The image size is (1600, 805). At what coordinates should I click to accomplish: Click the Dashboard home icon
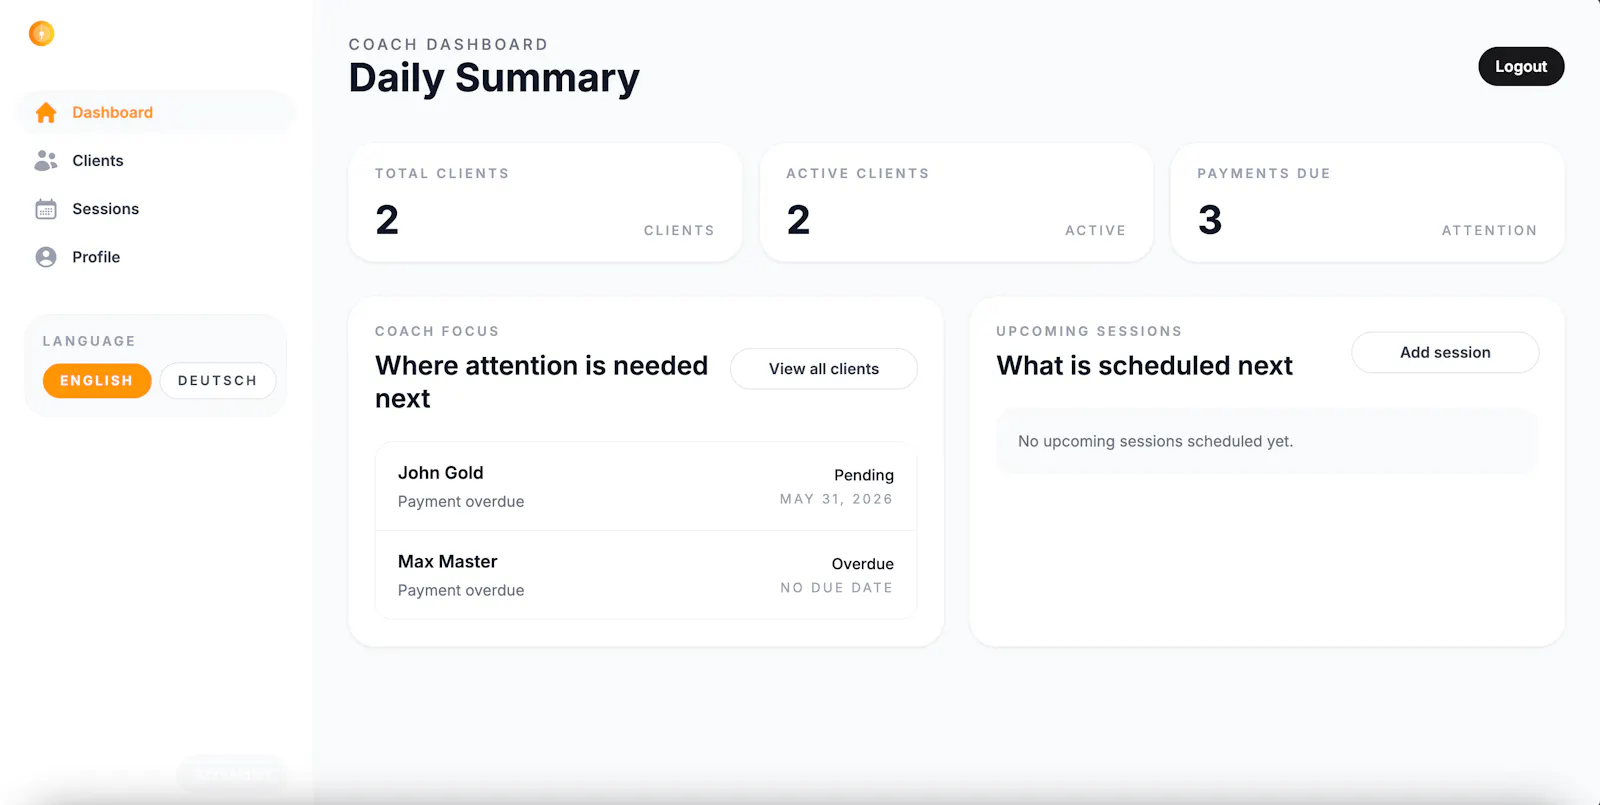click(46, 113)
